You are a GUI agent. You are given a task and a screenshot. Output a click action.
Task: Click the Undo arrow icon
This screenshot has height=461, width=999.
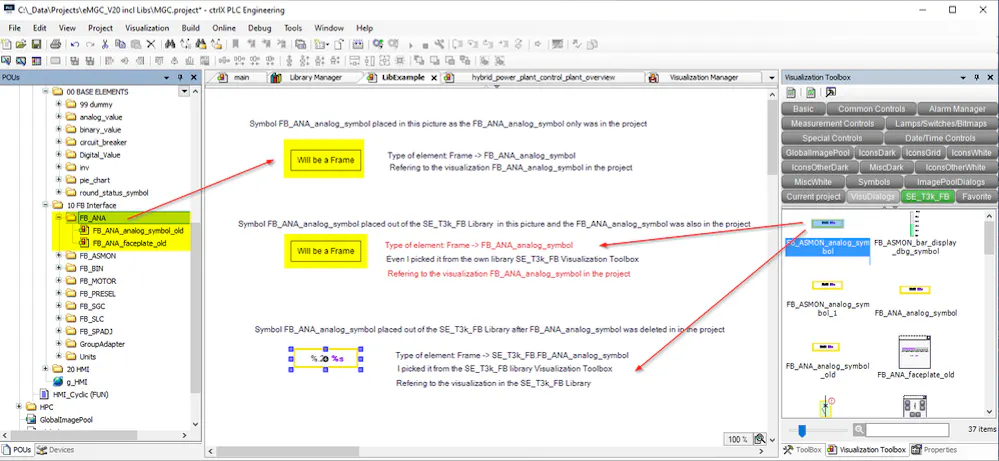[x=73, y=44]
